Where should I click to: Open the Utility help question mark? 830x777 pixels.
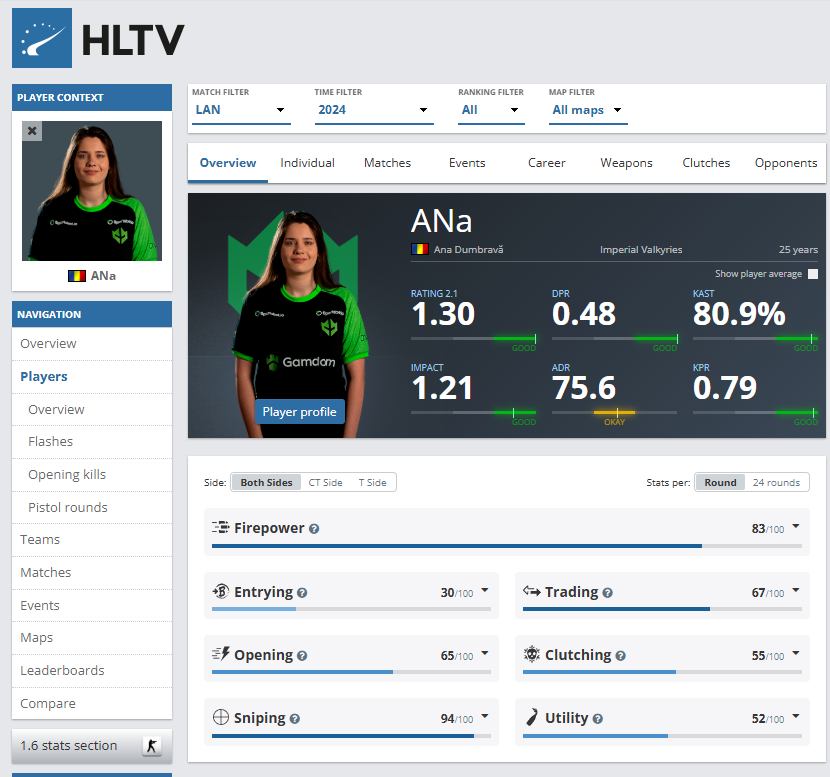598,719
